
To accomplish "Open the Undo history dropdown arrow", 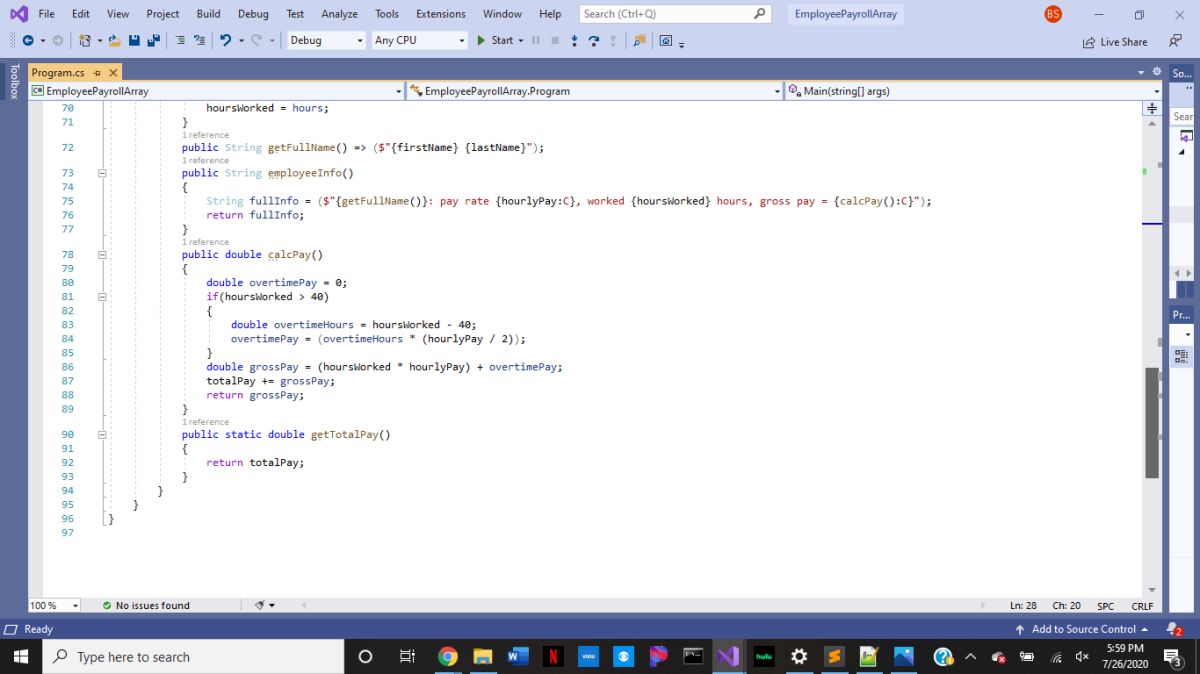I will click(x=241, y=41).
